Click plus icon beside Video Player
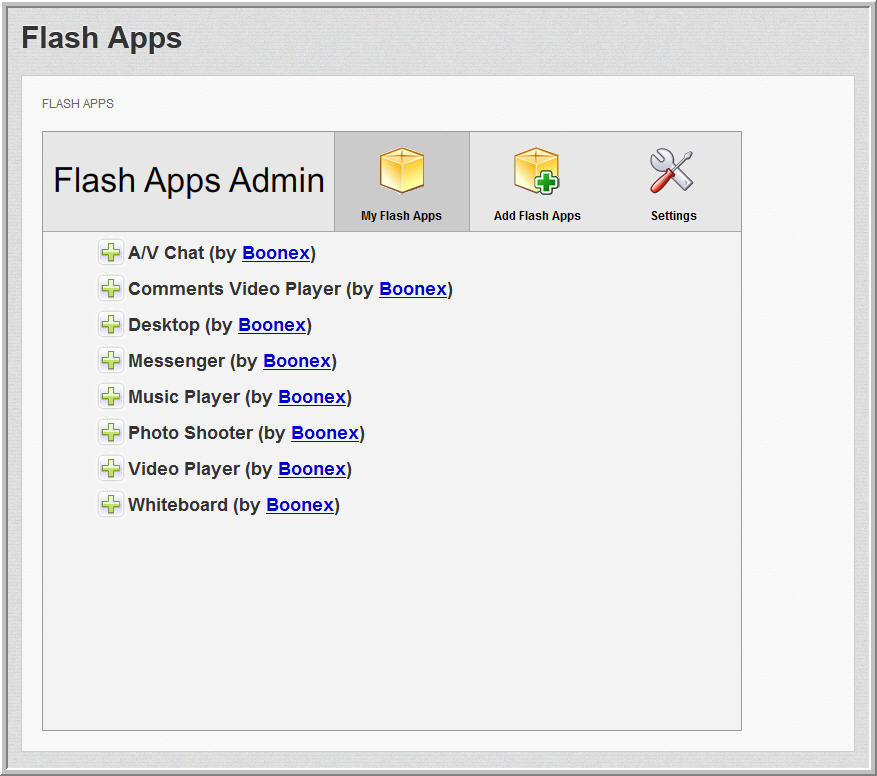 (x=110, y=469)
